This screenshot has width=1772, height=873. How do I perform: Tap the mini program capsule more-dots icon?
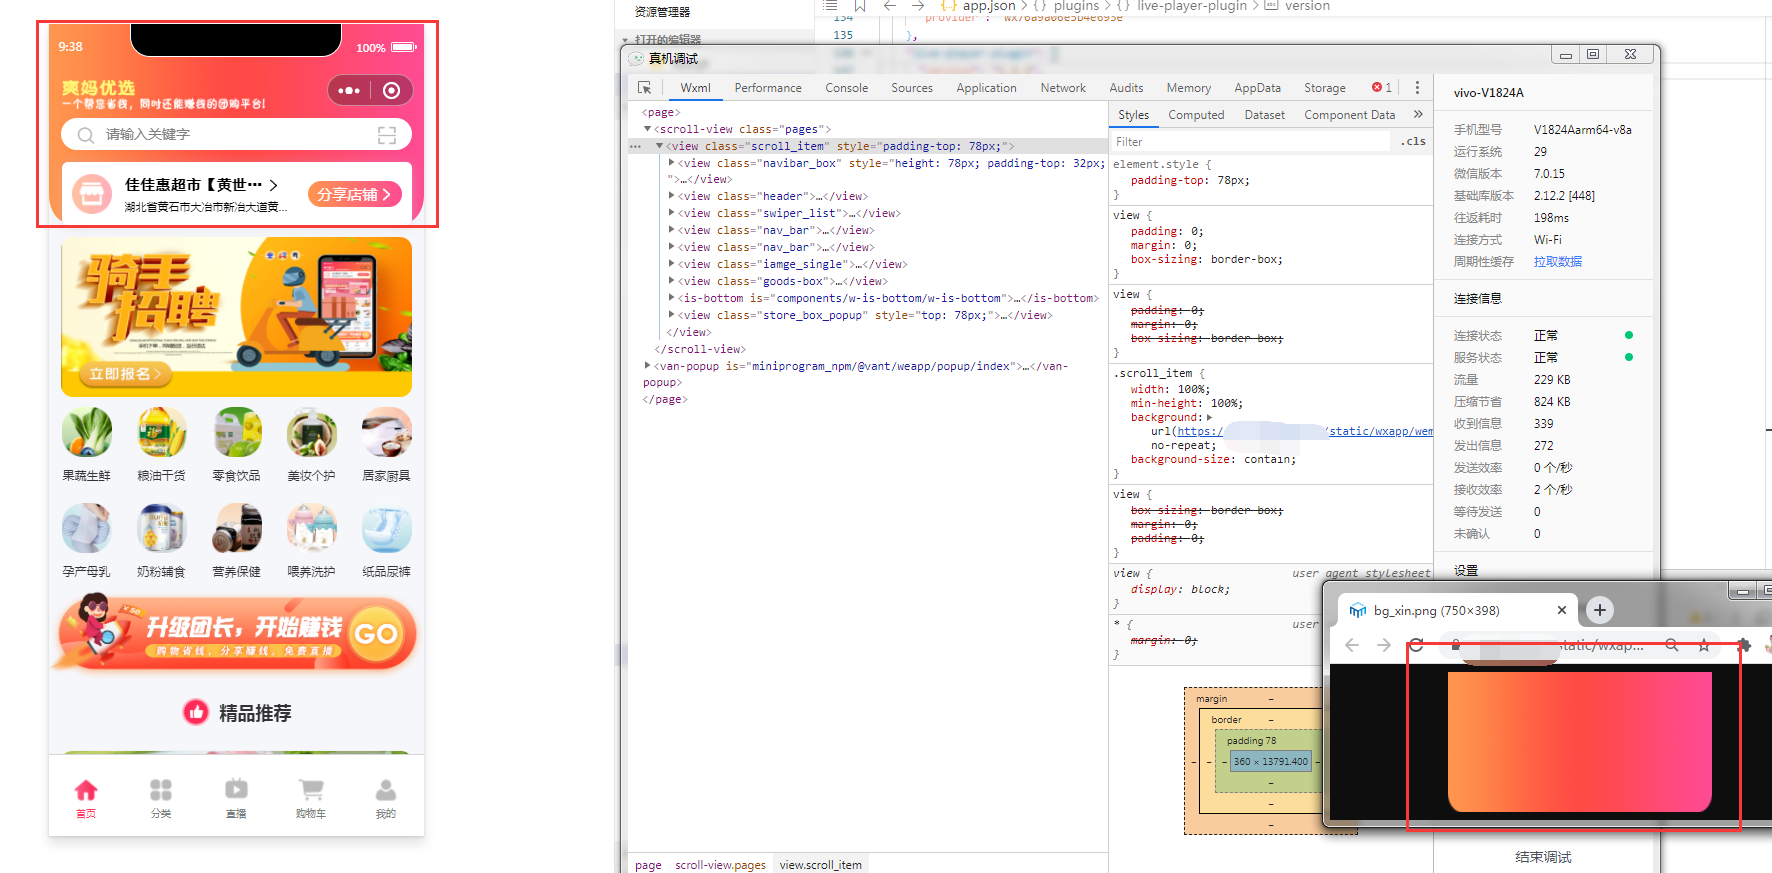coord(349,91)
